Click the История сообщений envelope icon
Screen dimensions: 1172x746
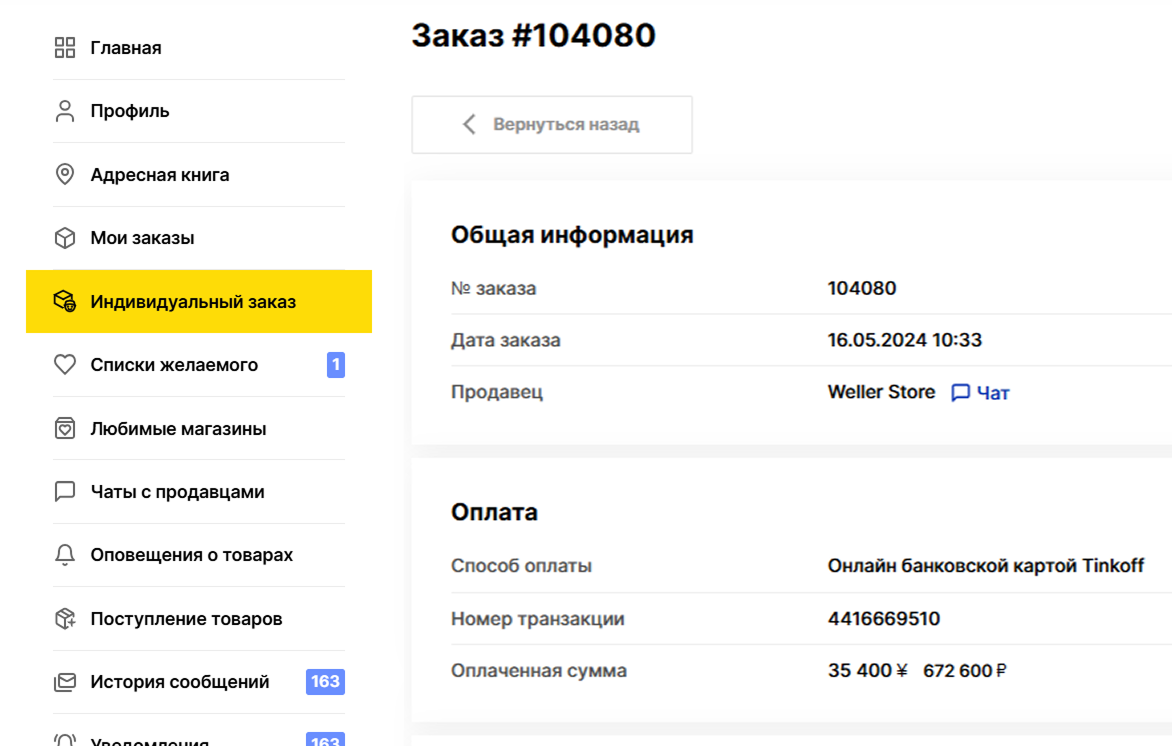pyautogui.click(x=64, y=682)
